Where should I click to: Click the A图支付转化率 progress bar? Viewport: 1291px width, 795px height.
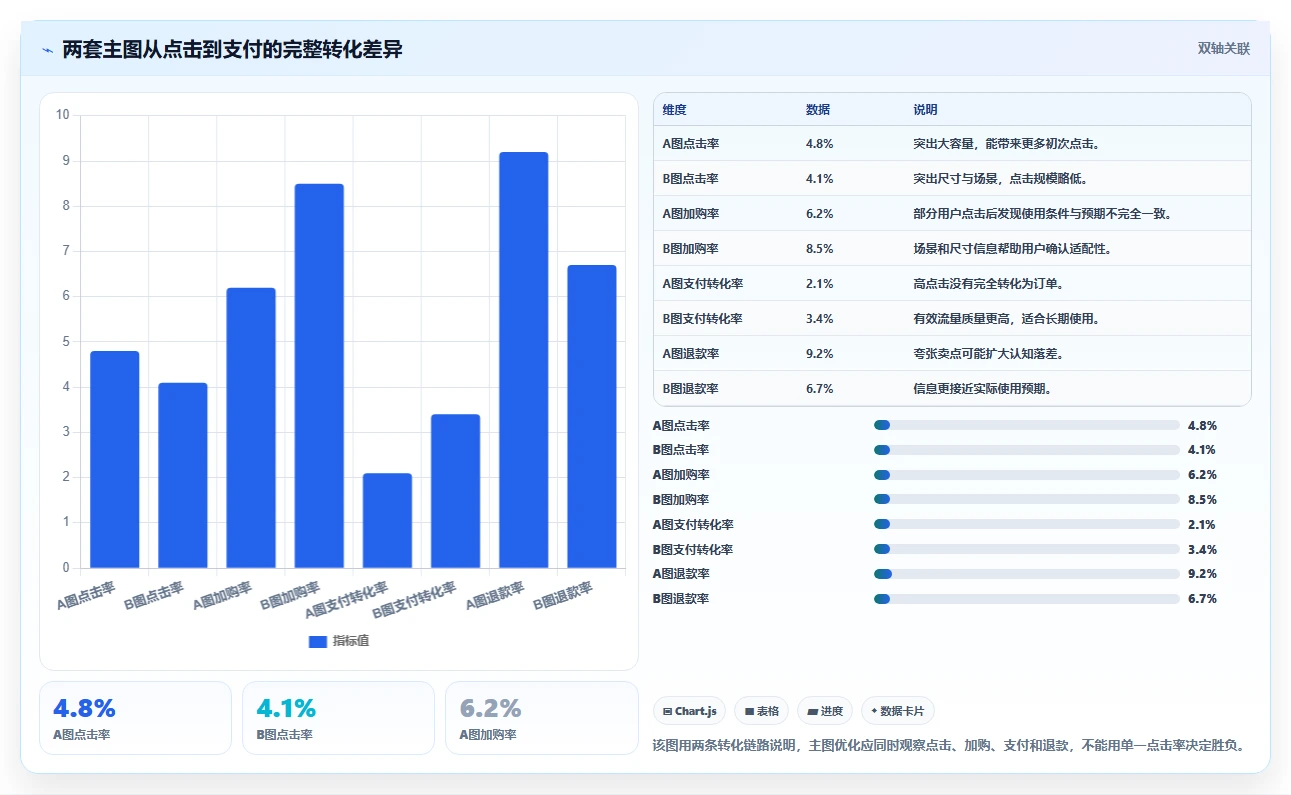coord(1027,524)
